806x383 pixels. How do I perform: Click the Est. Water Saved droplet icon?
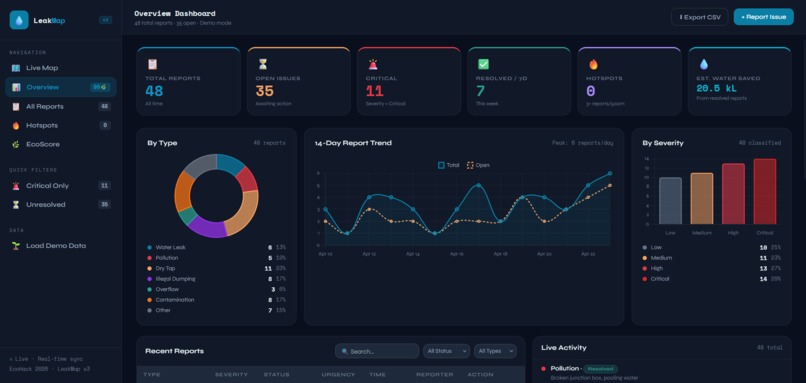(704, 64)
